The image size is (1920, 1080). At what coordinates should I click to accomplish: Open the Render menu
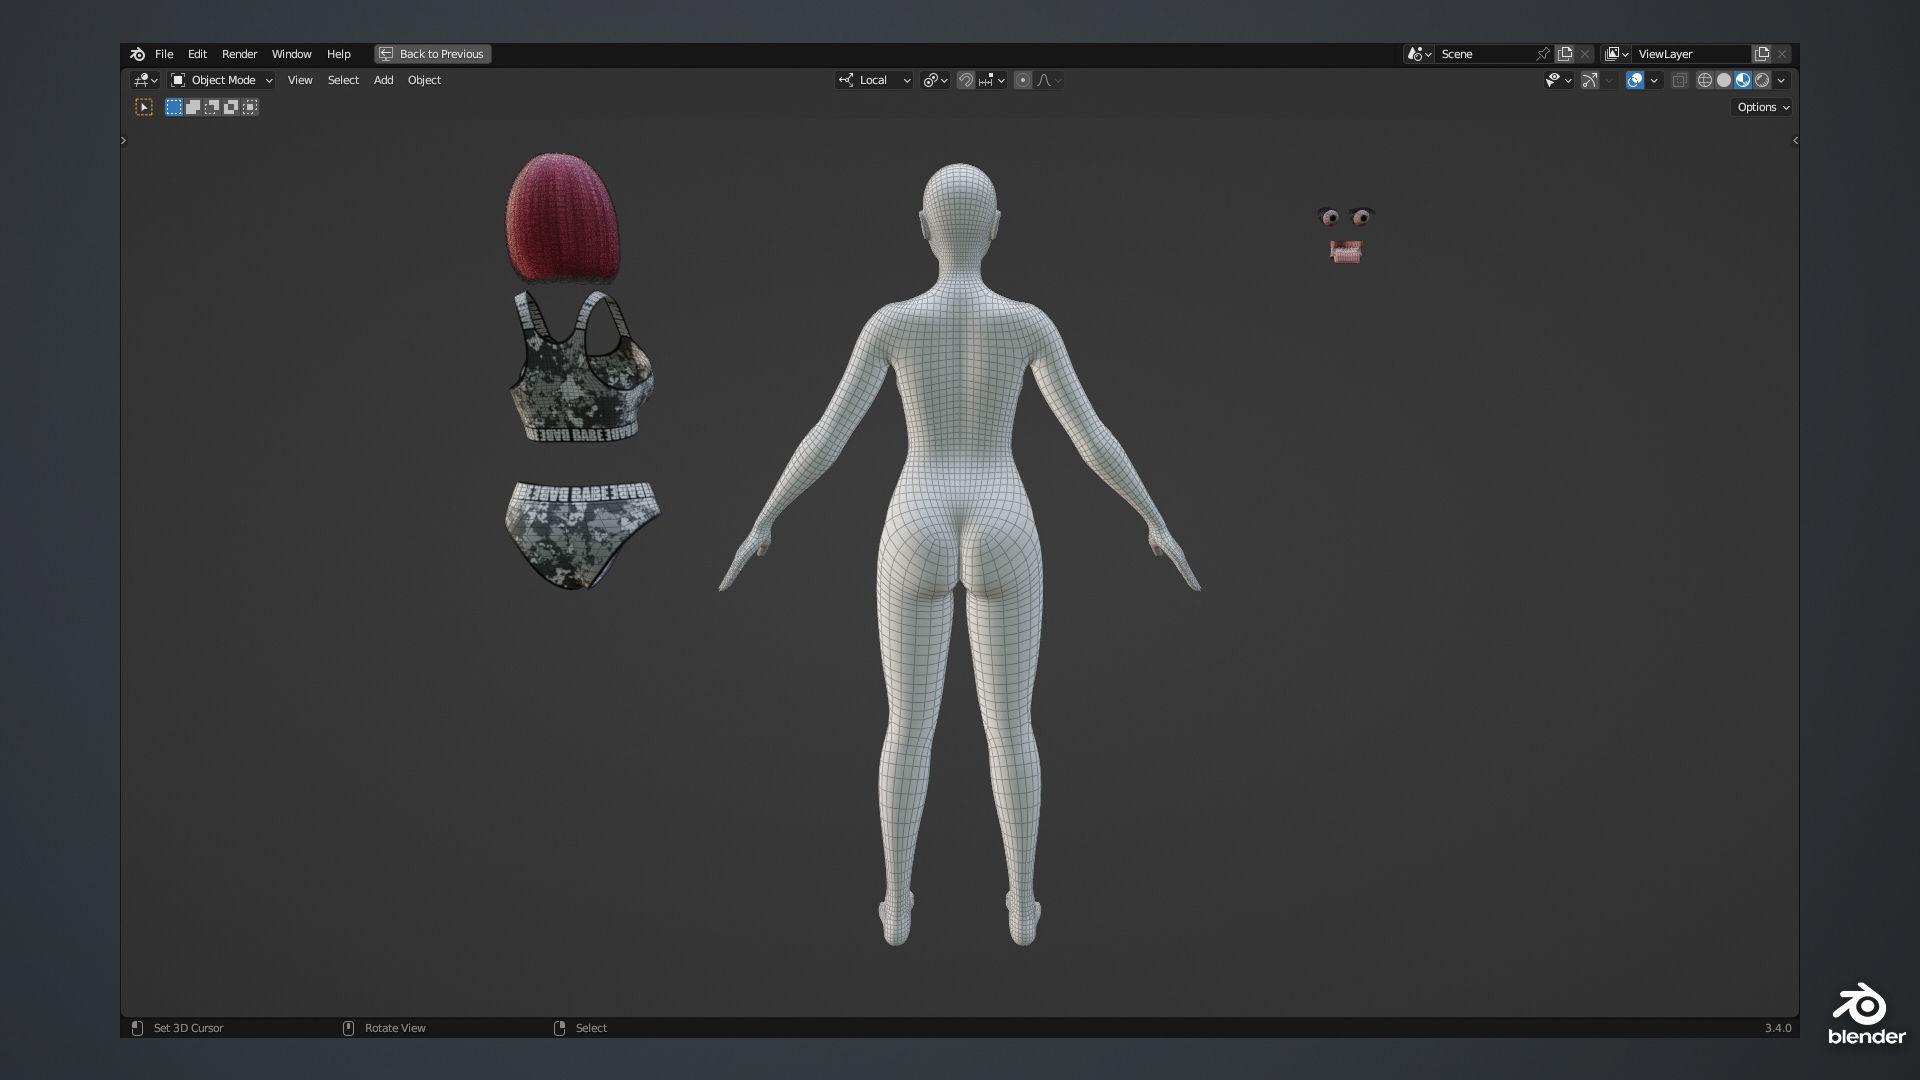[239, 54]
